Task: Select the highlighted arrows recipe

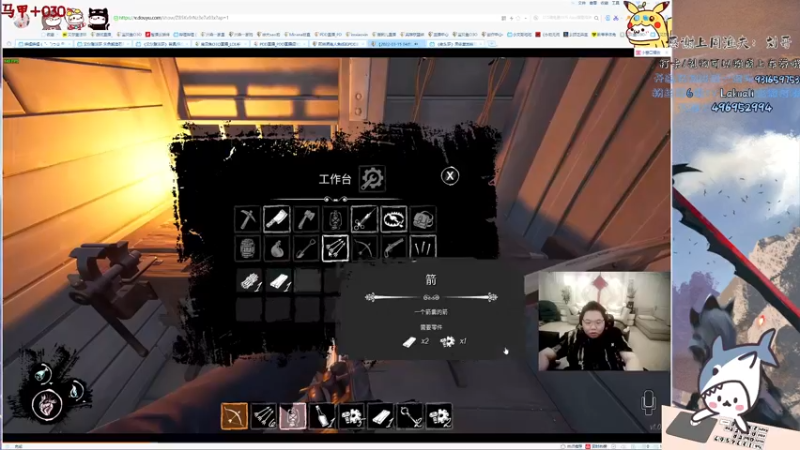Action: tap(335, 248)
